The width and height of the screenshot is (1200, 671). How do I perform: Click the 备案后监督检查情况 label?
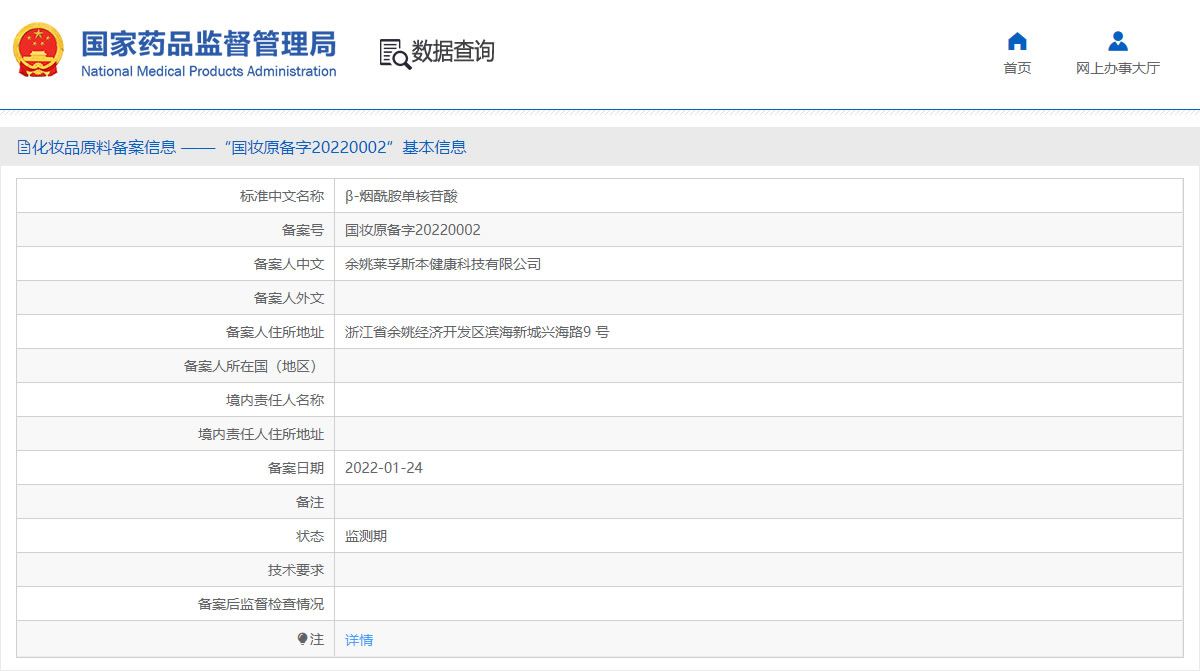coord(261,604)
